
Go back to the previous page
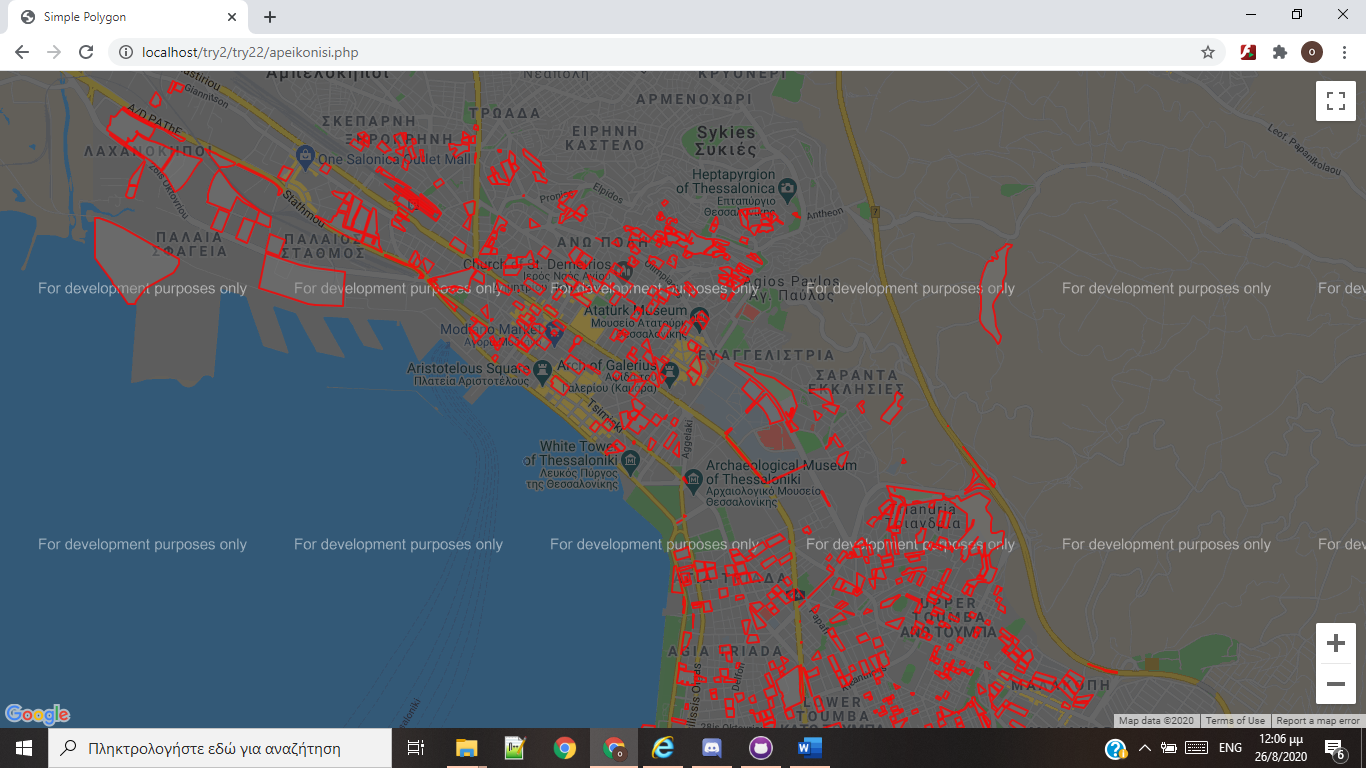pyautogui.click(x=22, y=52)
